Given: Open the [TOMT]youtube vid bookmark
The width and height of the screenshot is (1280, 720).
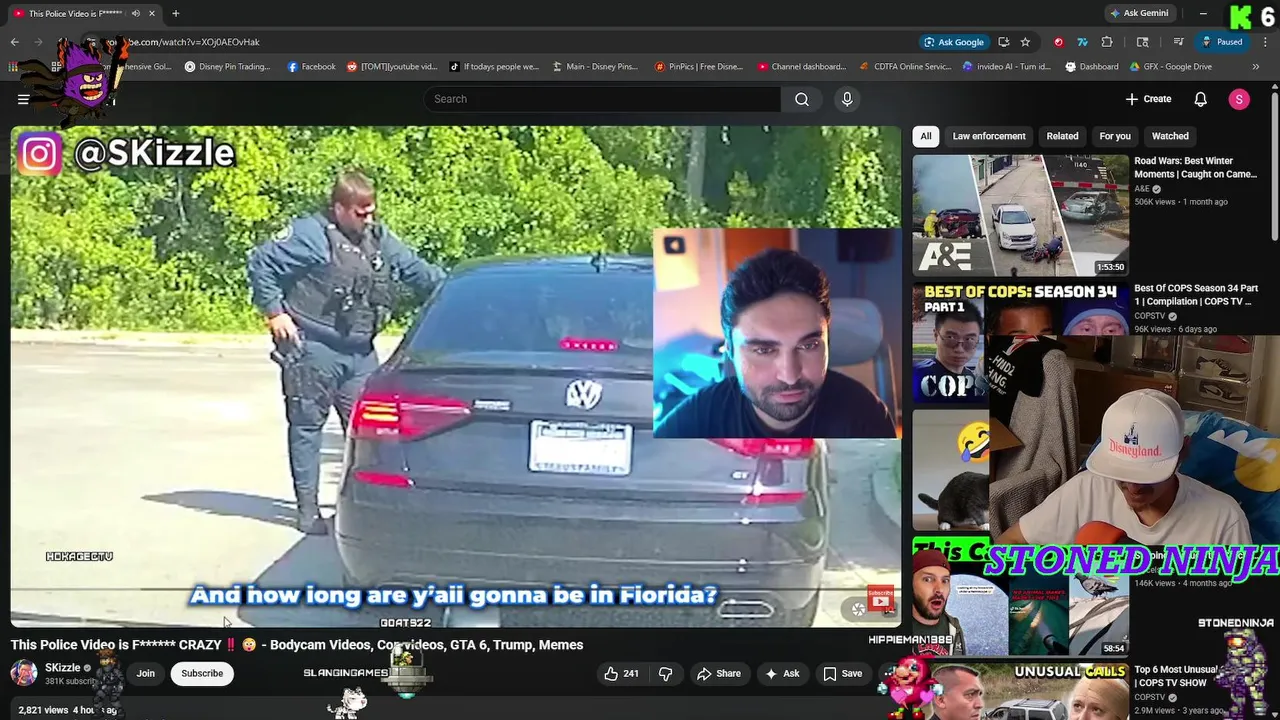Looking at the screenshot, I should 392,67.
